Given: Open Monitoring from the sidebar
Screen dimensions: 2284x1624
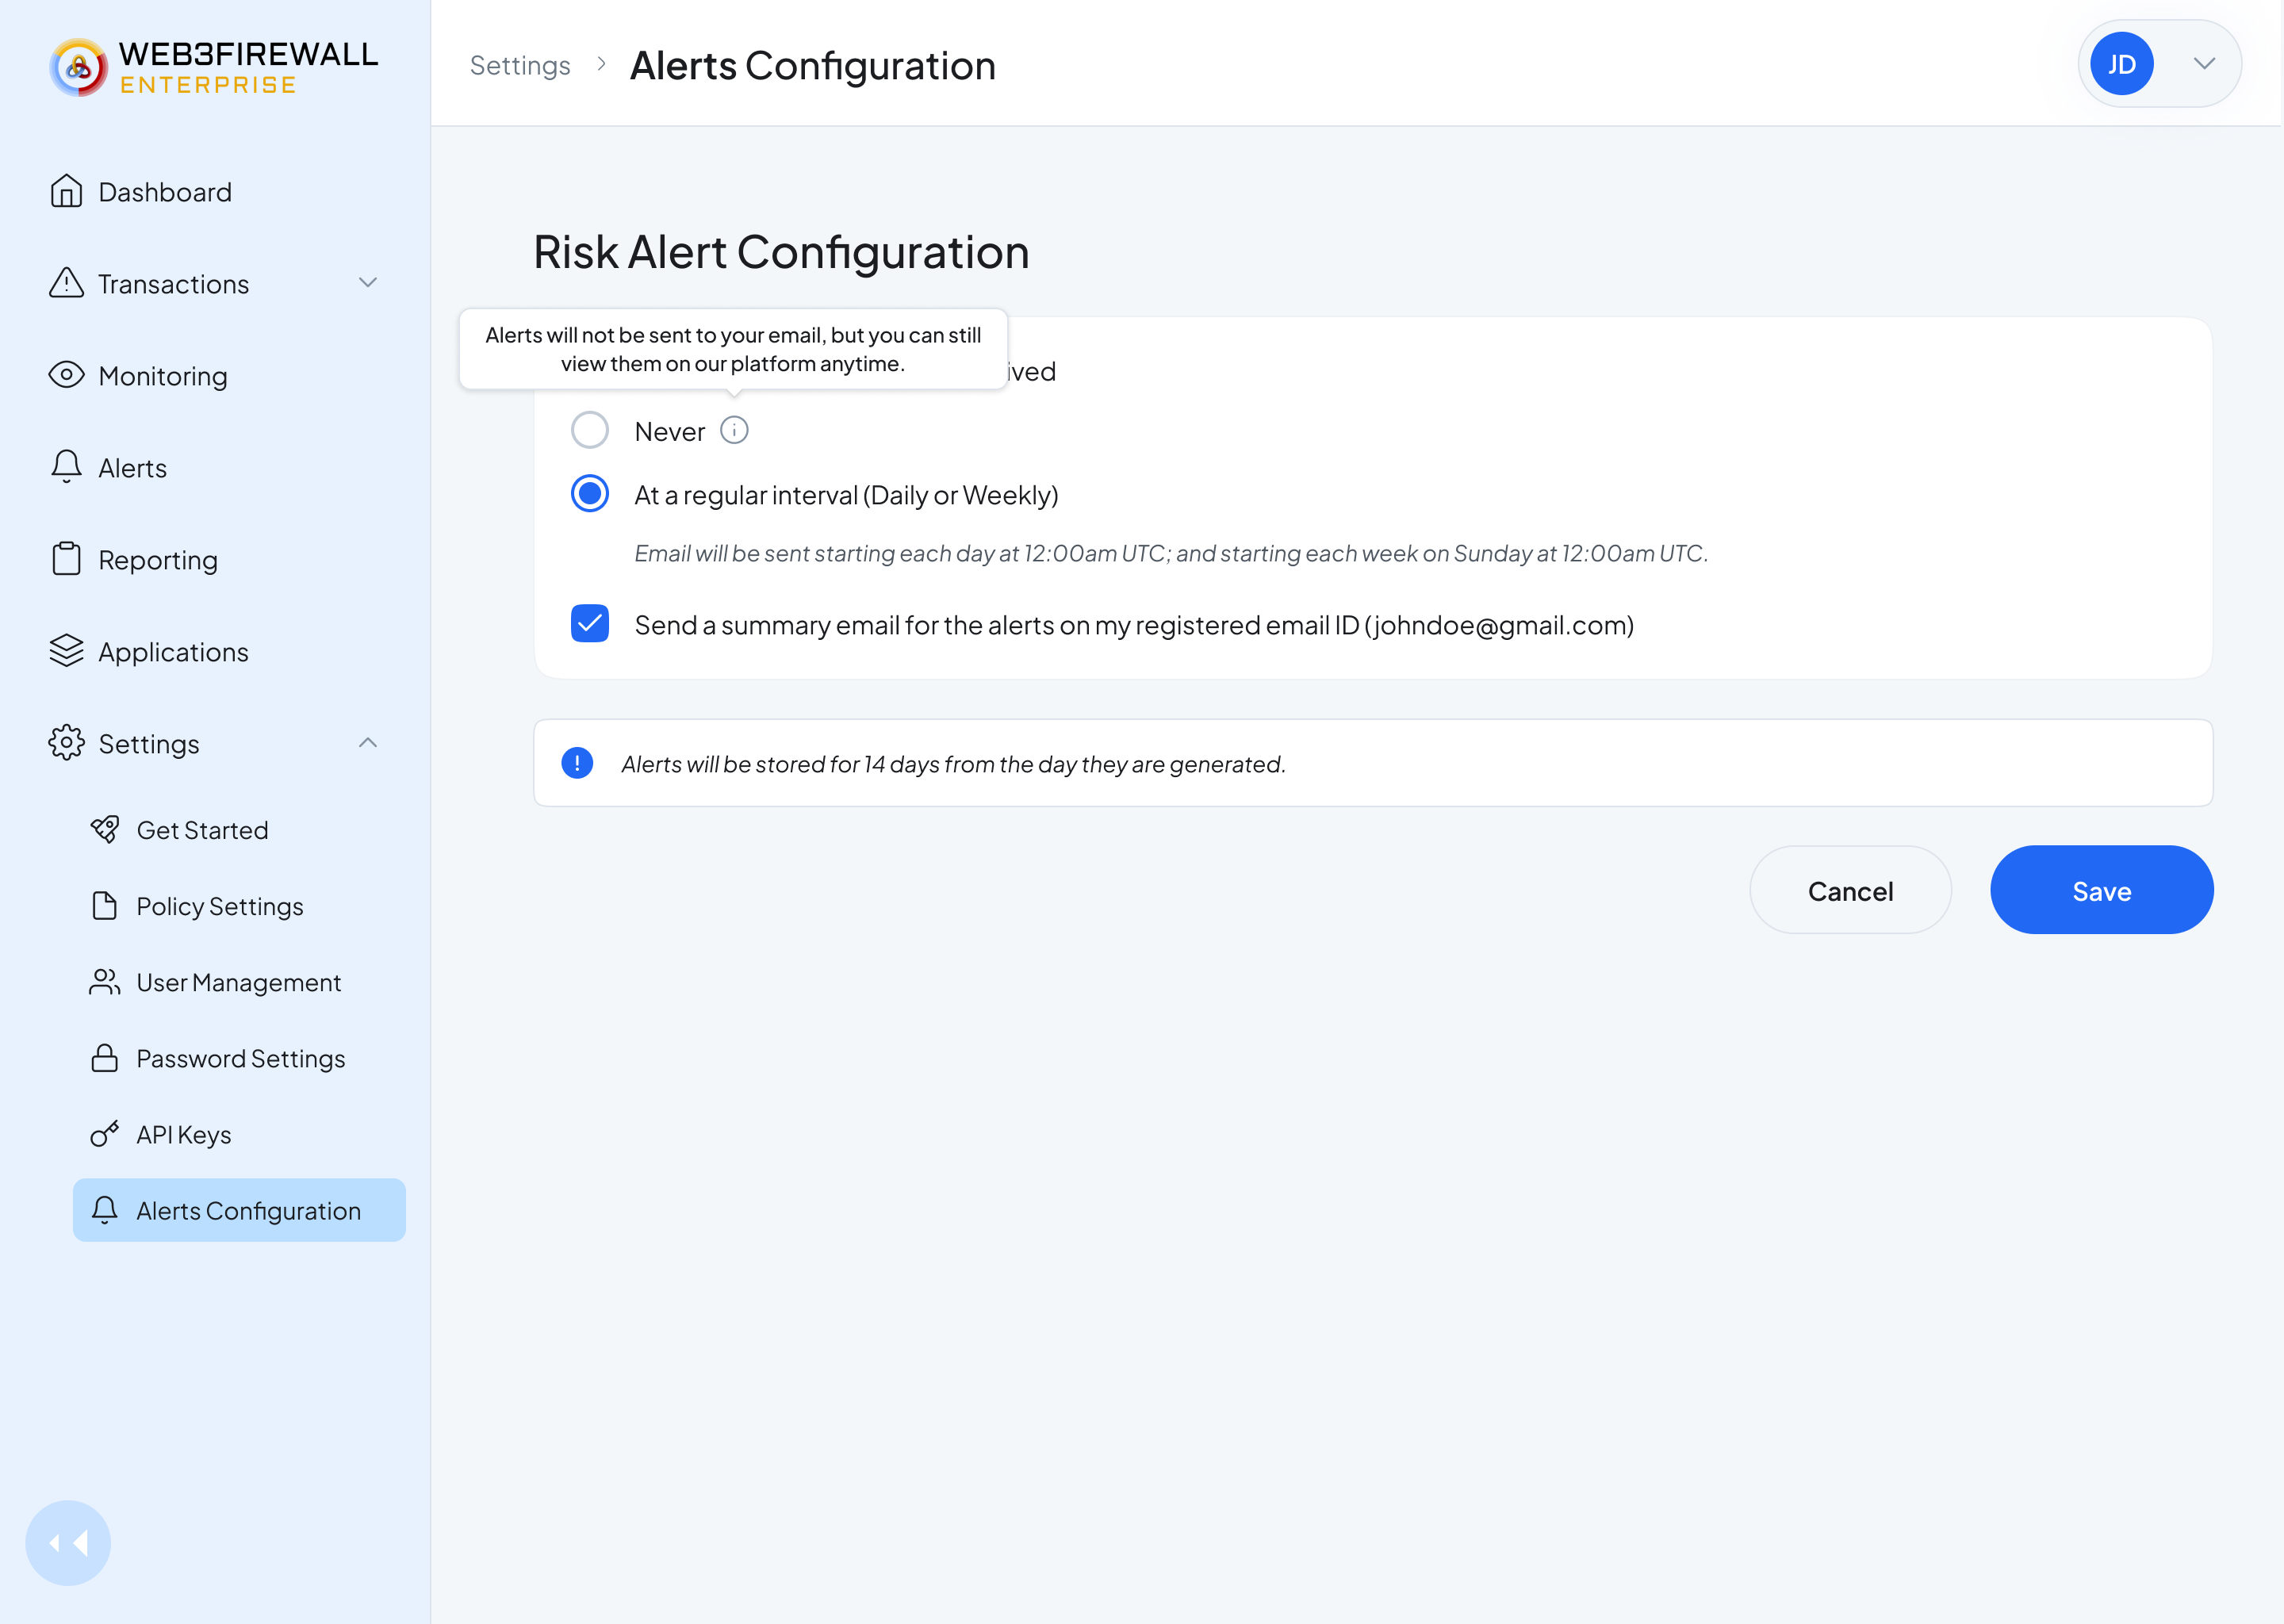Looking at the screenshot, I should pyautogui.click(x=163, y=376).
